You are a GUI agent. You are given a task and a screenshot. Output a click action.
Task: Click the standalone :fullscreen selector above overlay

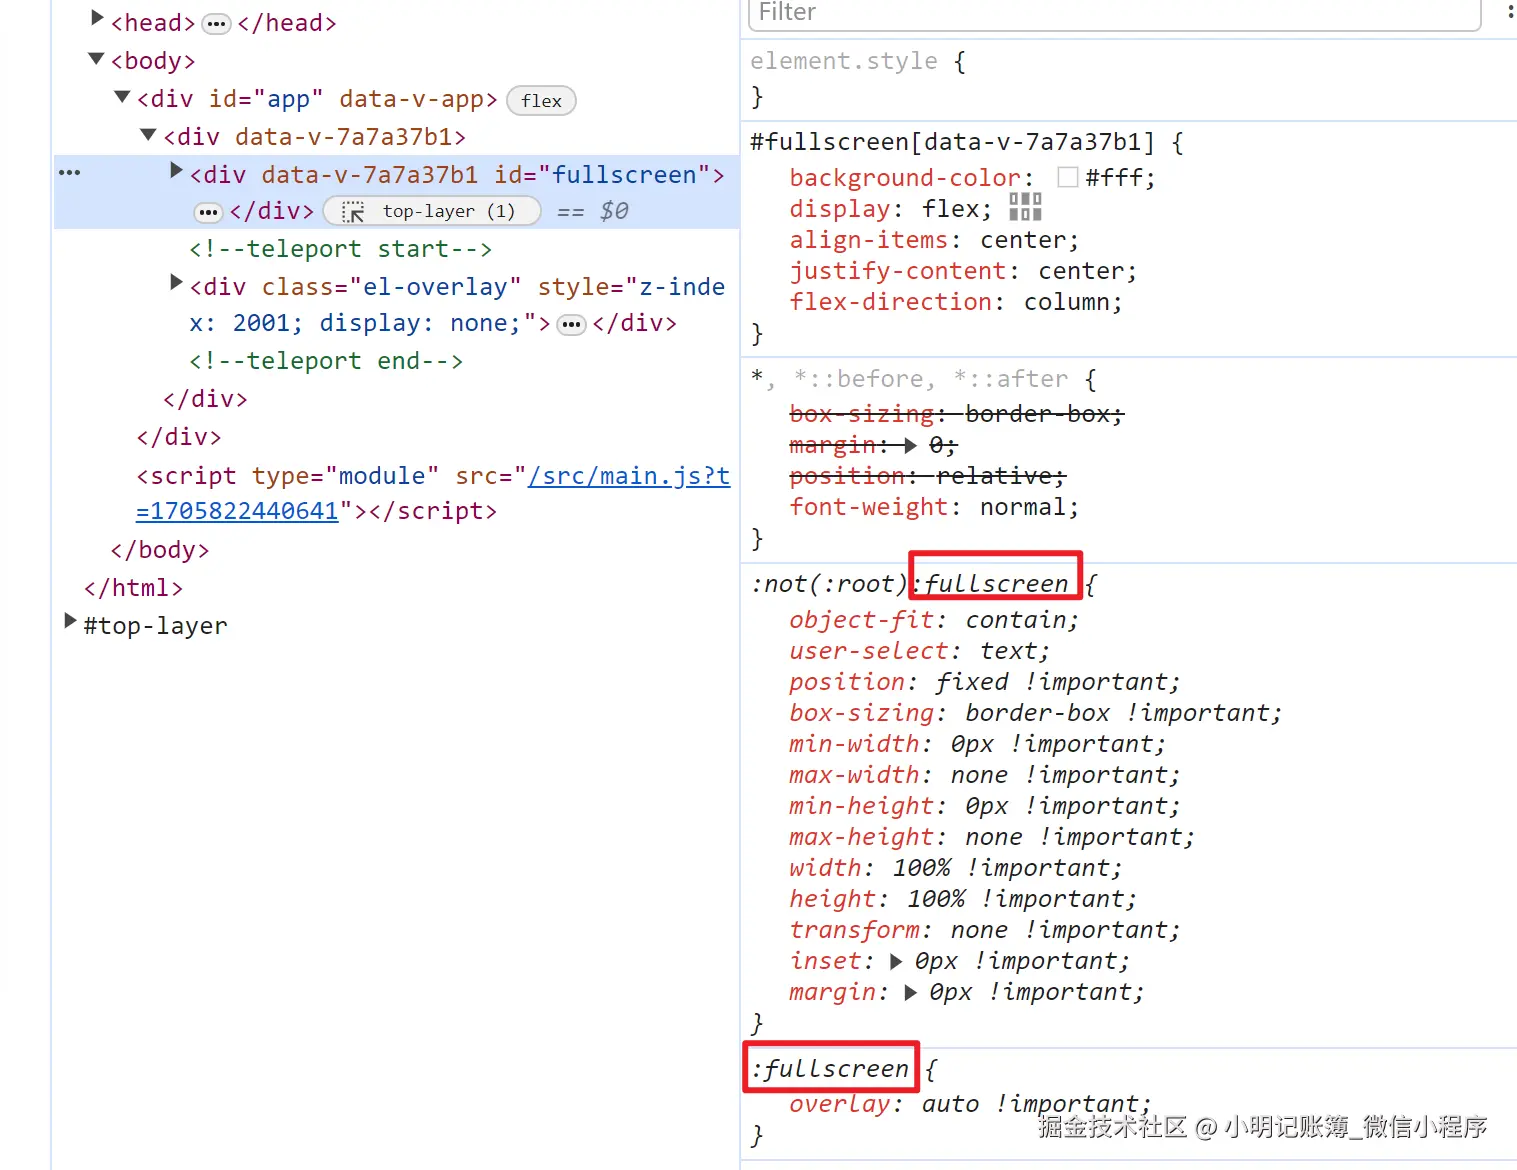(830, 1069)
